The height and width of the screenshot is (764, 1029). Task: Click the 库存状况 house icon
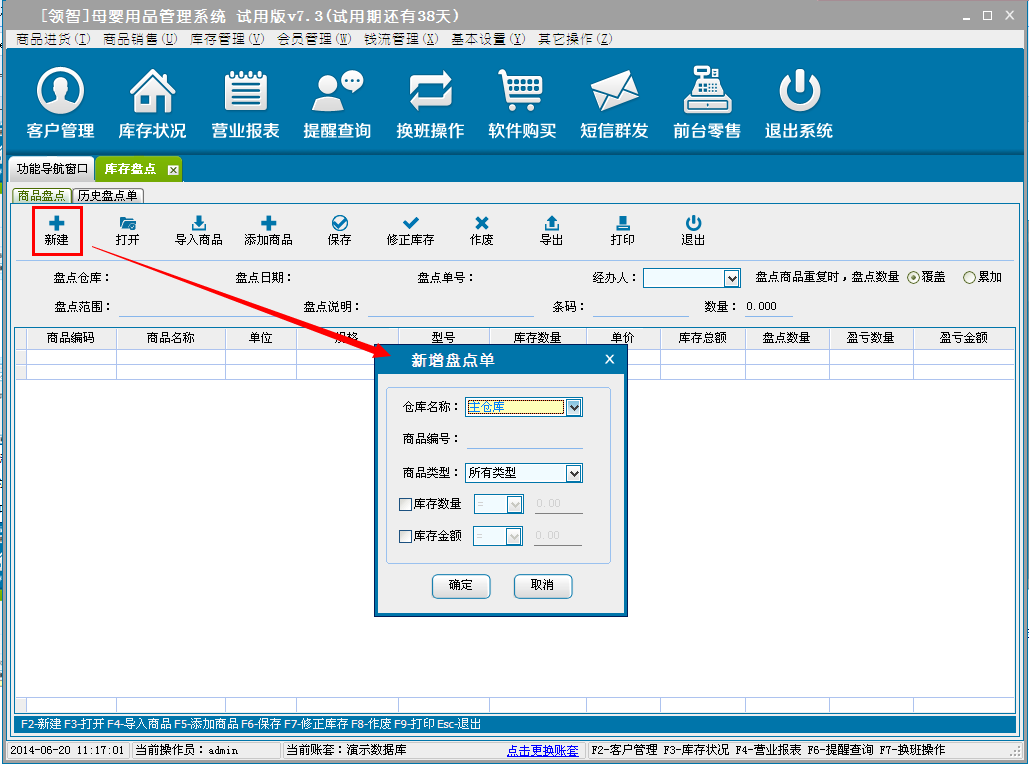(x=152, y=92)
